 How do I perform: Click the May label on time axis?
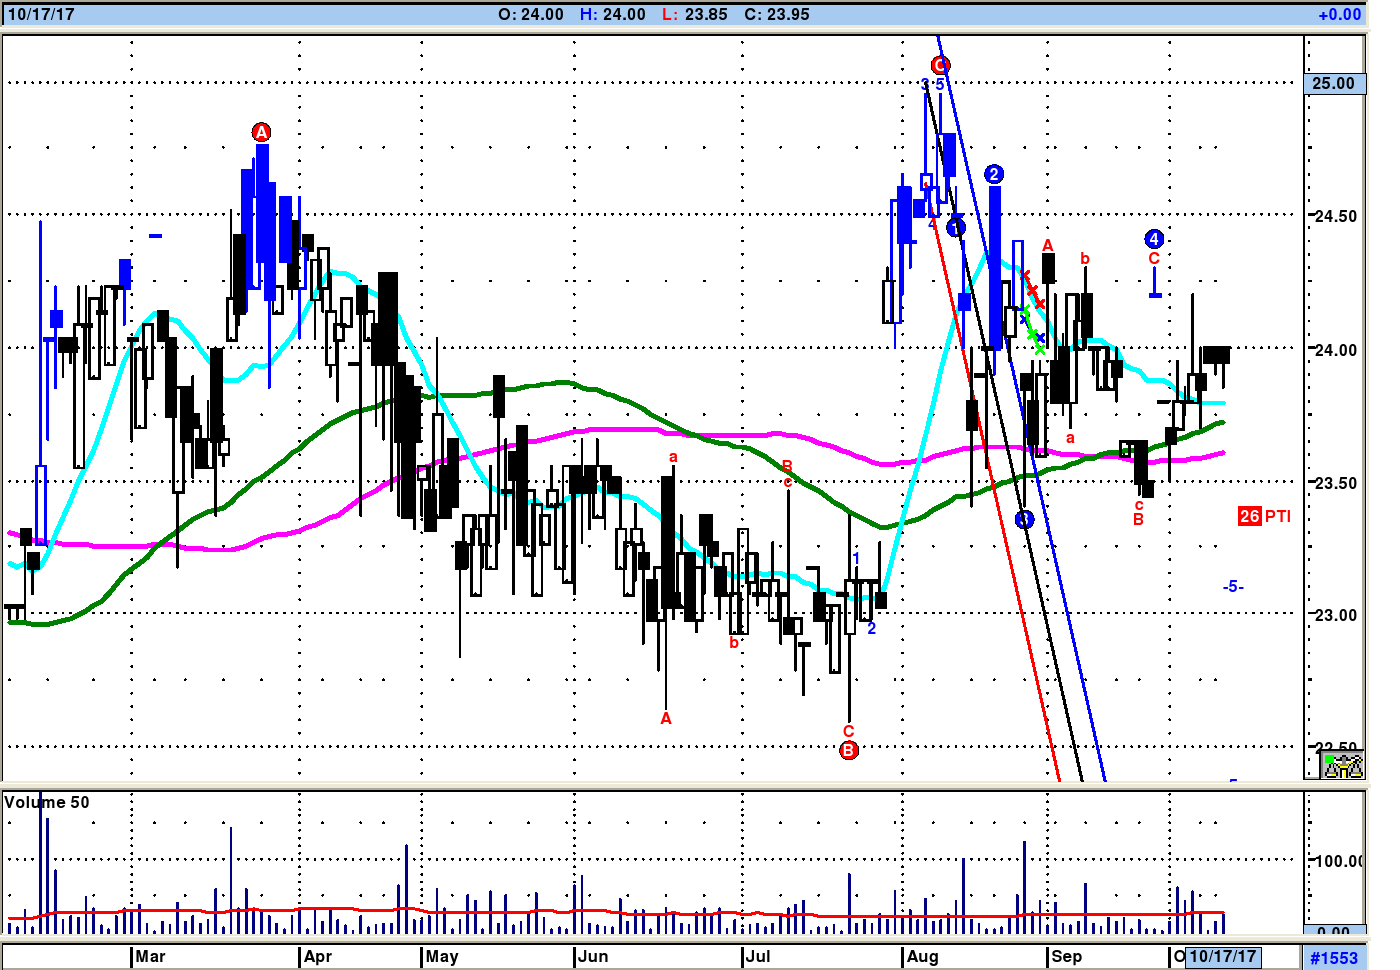441,956
